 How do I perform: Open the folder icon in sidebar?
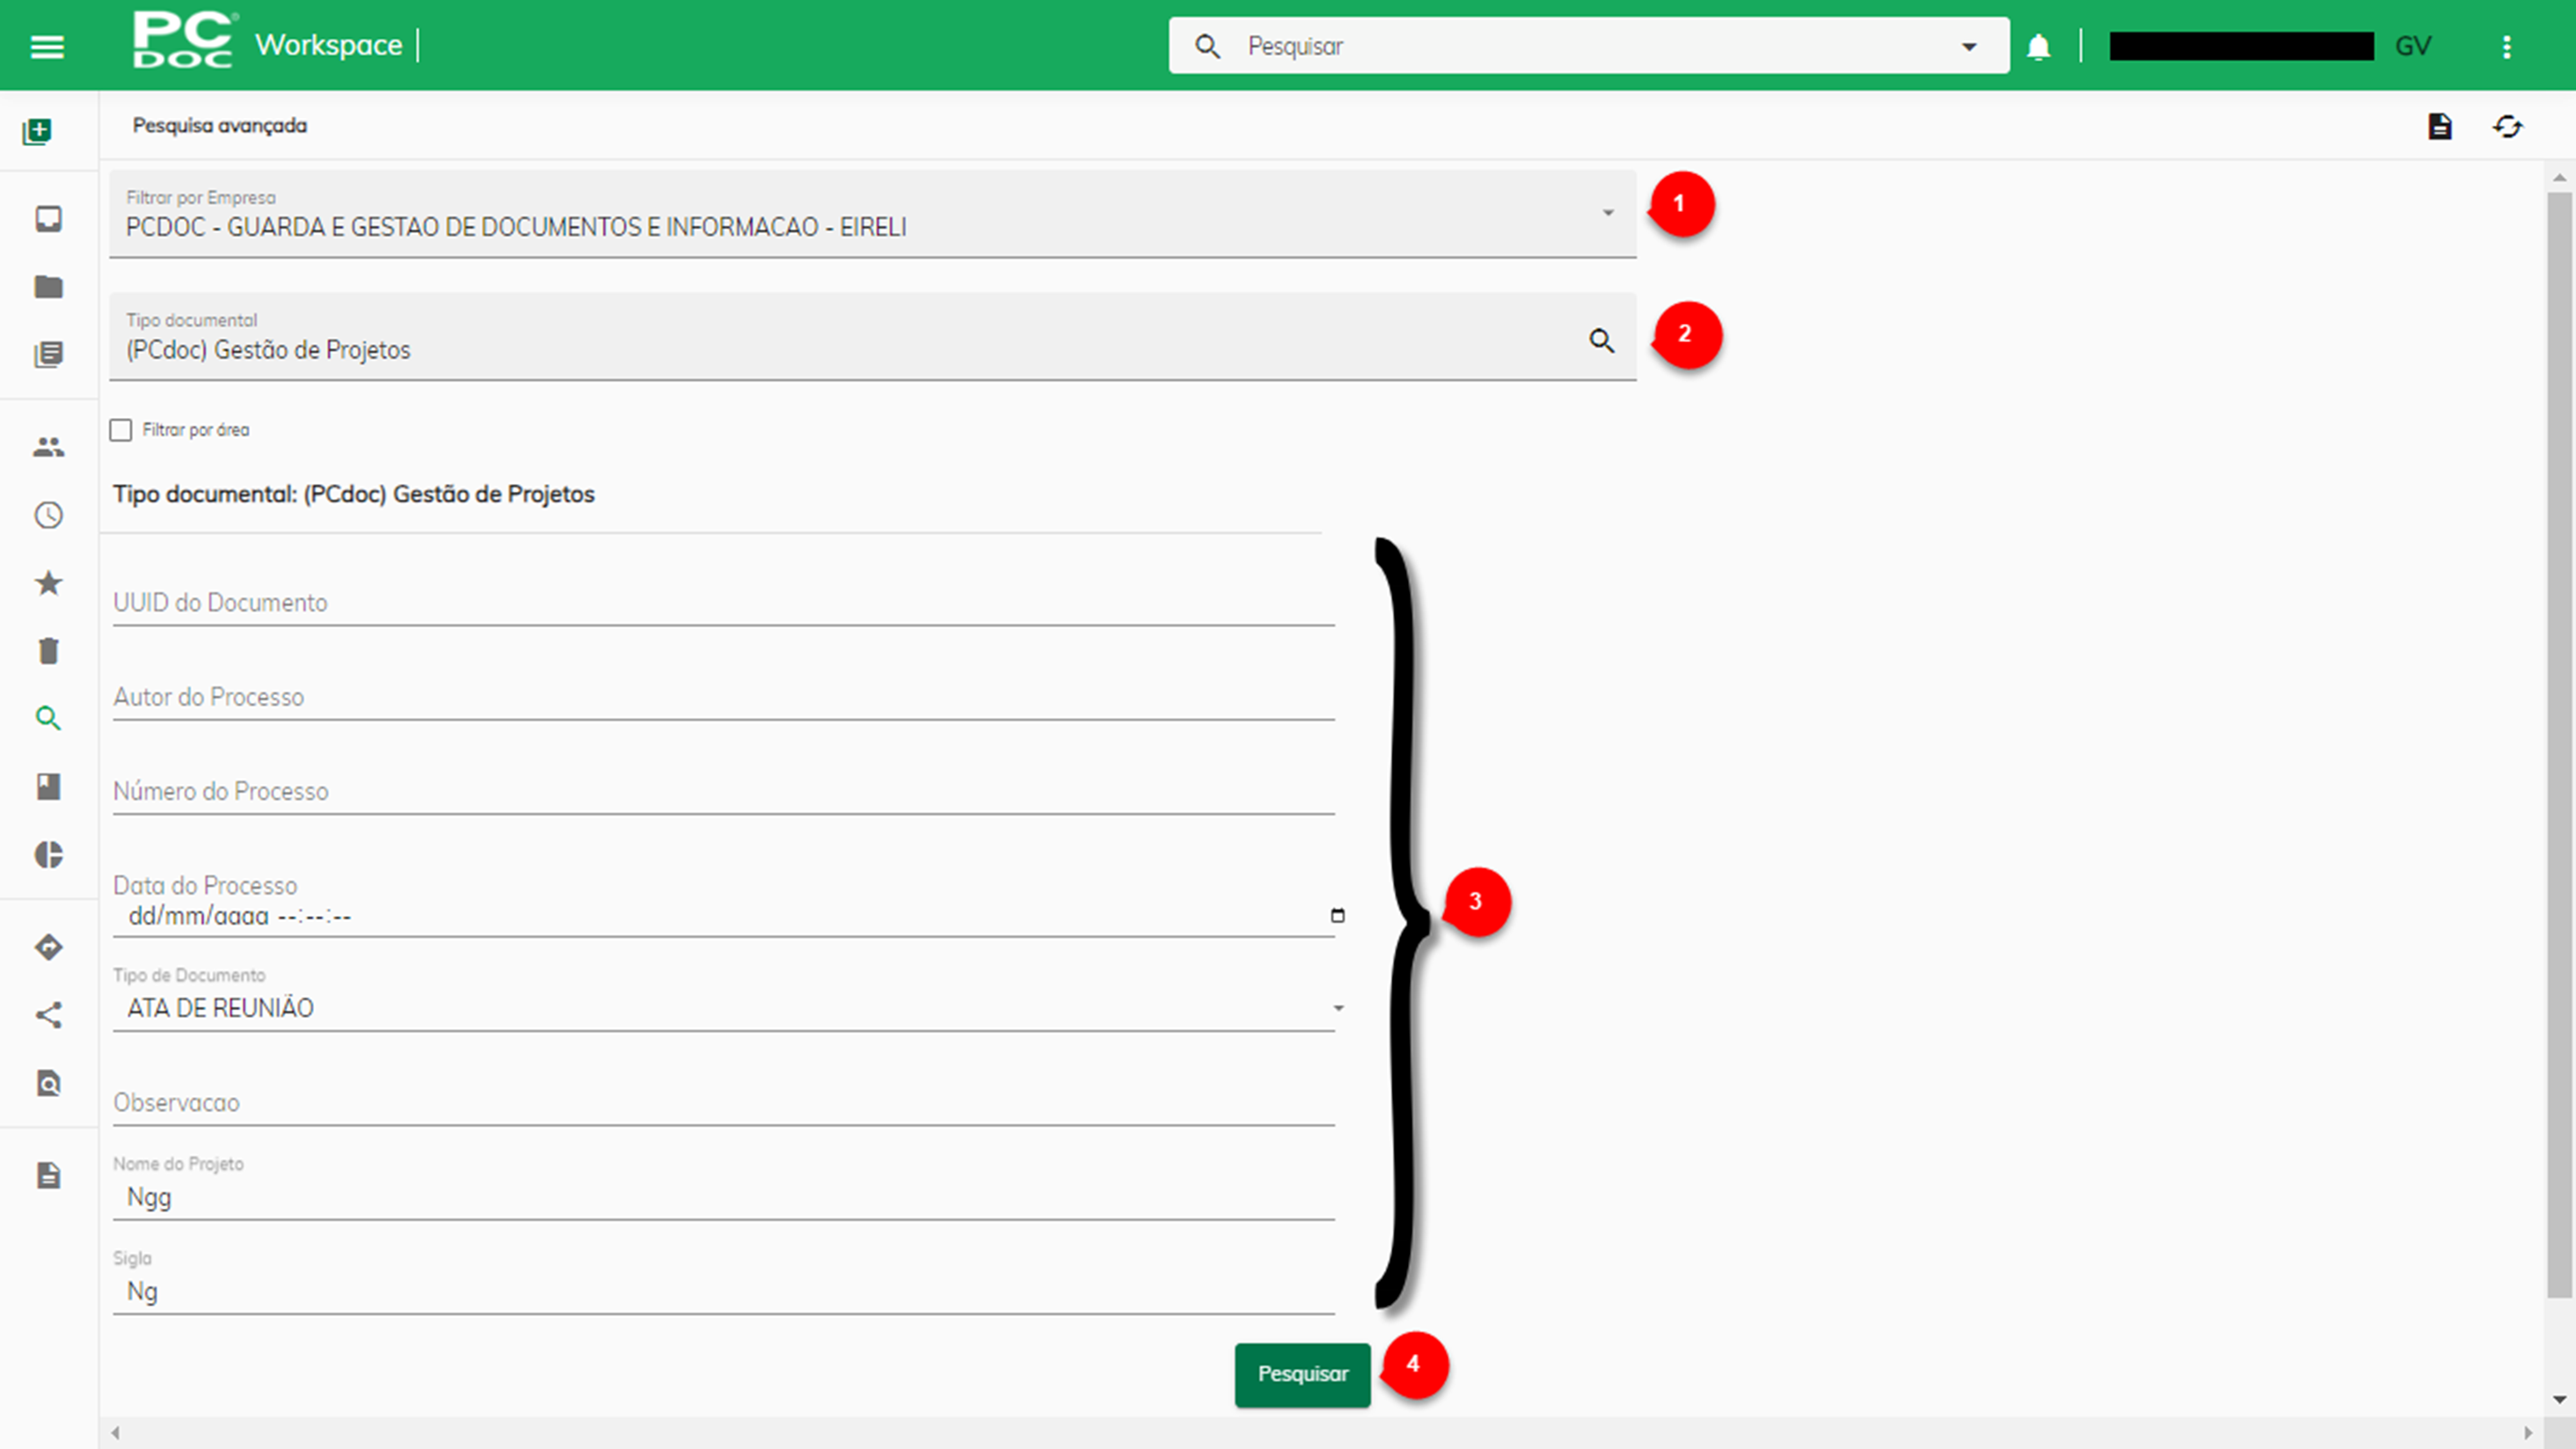[x=48, y=287]
